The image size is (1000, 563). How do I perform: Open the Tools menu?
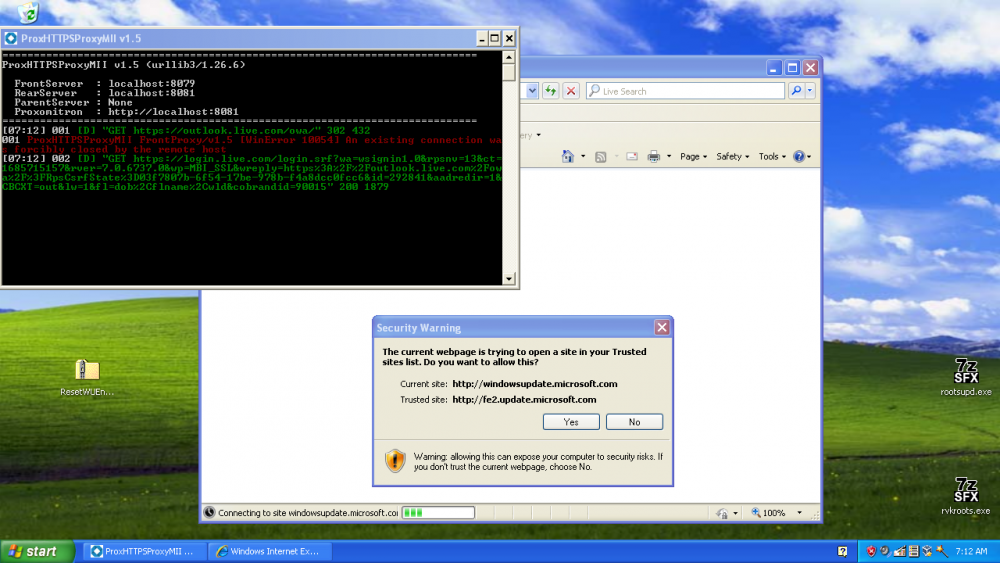772,156
